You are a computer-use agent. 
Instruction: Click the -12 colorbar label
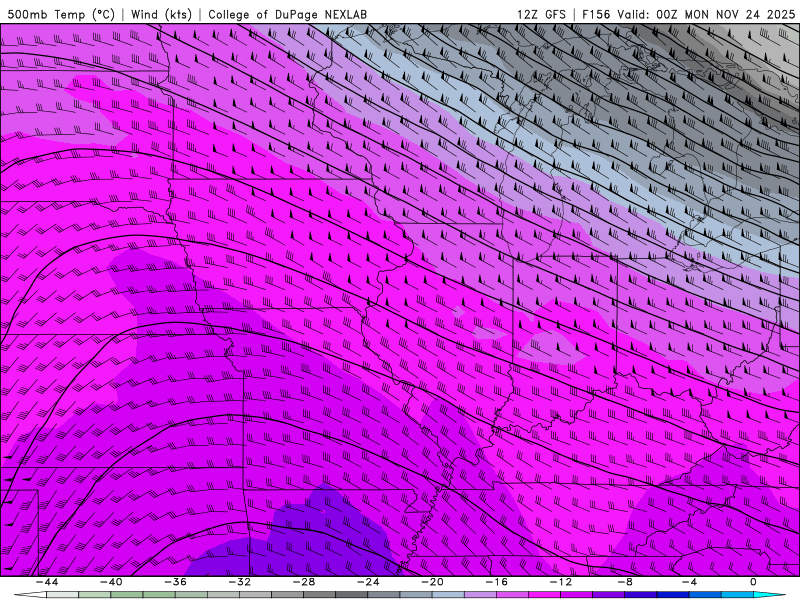pyautogui.click(x=561, y=582)
